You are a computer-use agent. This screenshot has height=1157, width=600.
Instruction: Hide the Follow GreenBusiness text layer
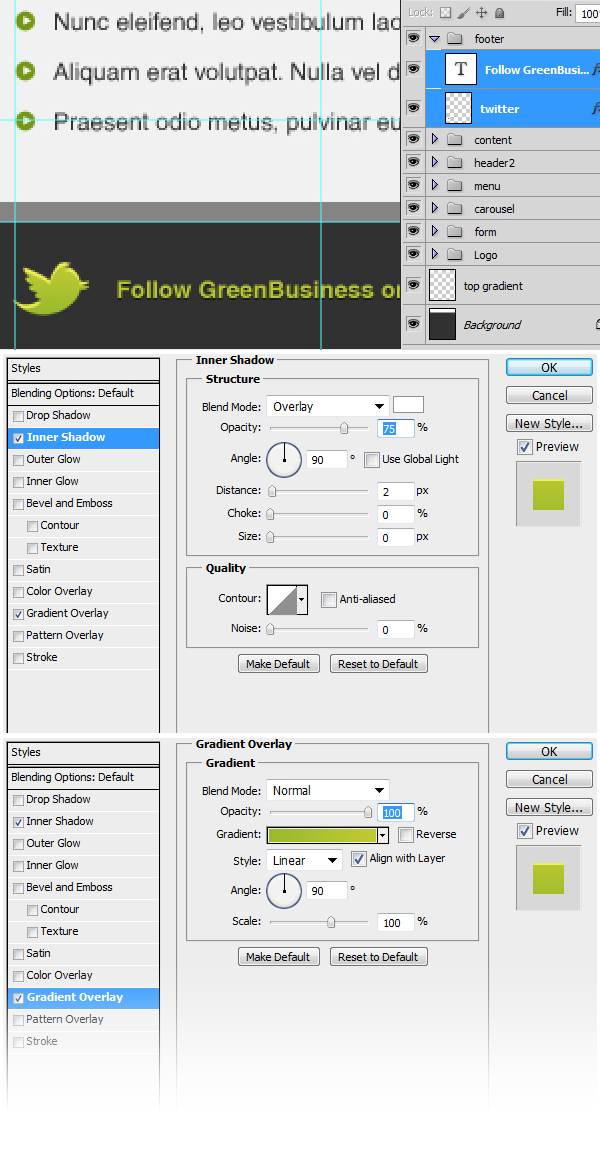(x=413, y=69)
